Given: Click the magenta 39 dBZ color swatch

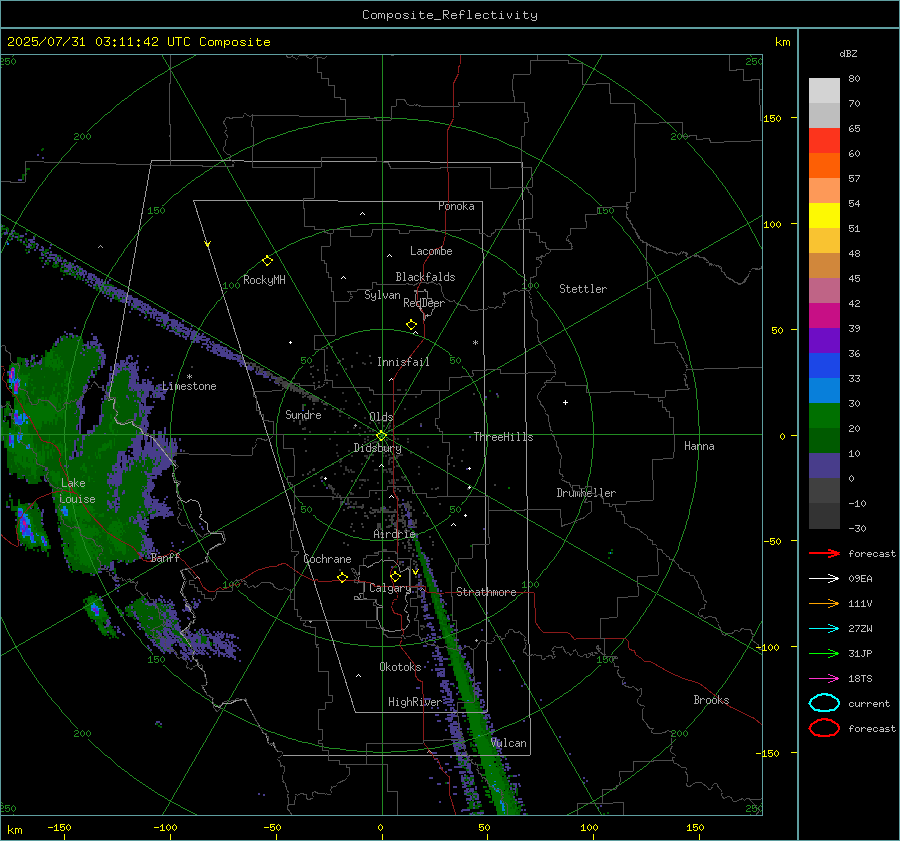Looking at the screenshot, I should 824,316.
